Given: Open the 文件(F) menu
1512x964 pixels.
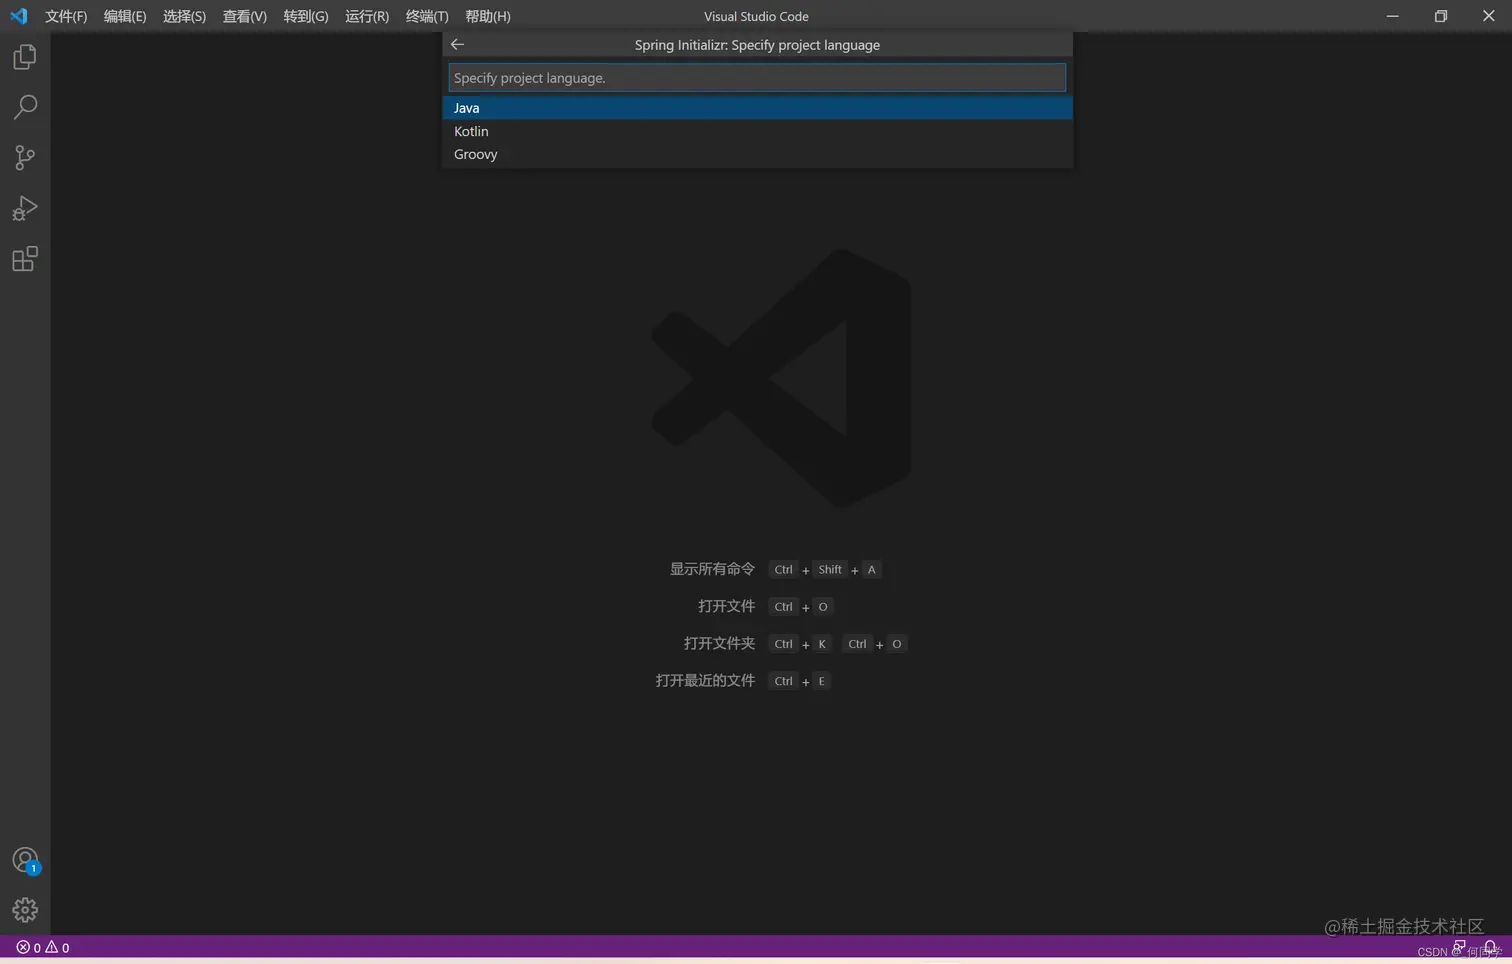Looking at the screenshot, I should tap(66, 16).
